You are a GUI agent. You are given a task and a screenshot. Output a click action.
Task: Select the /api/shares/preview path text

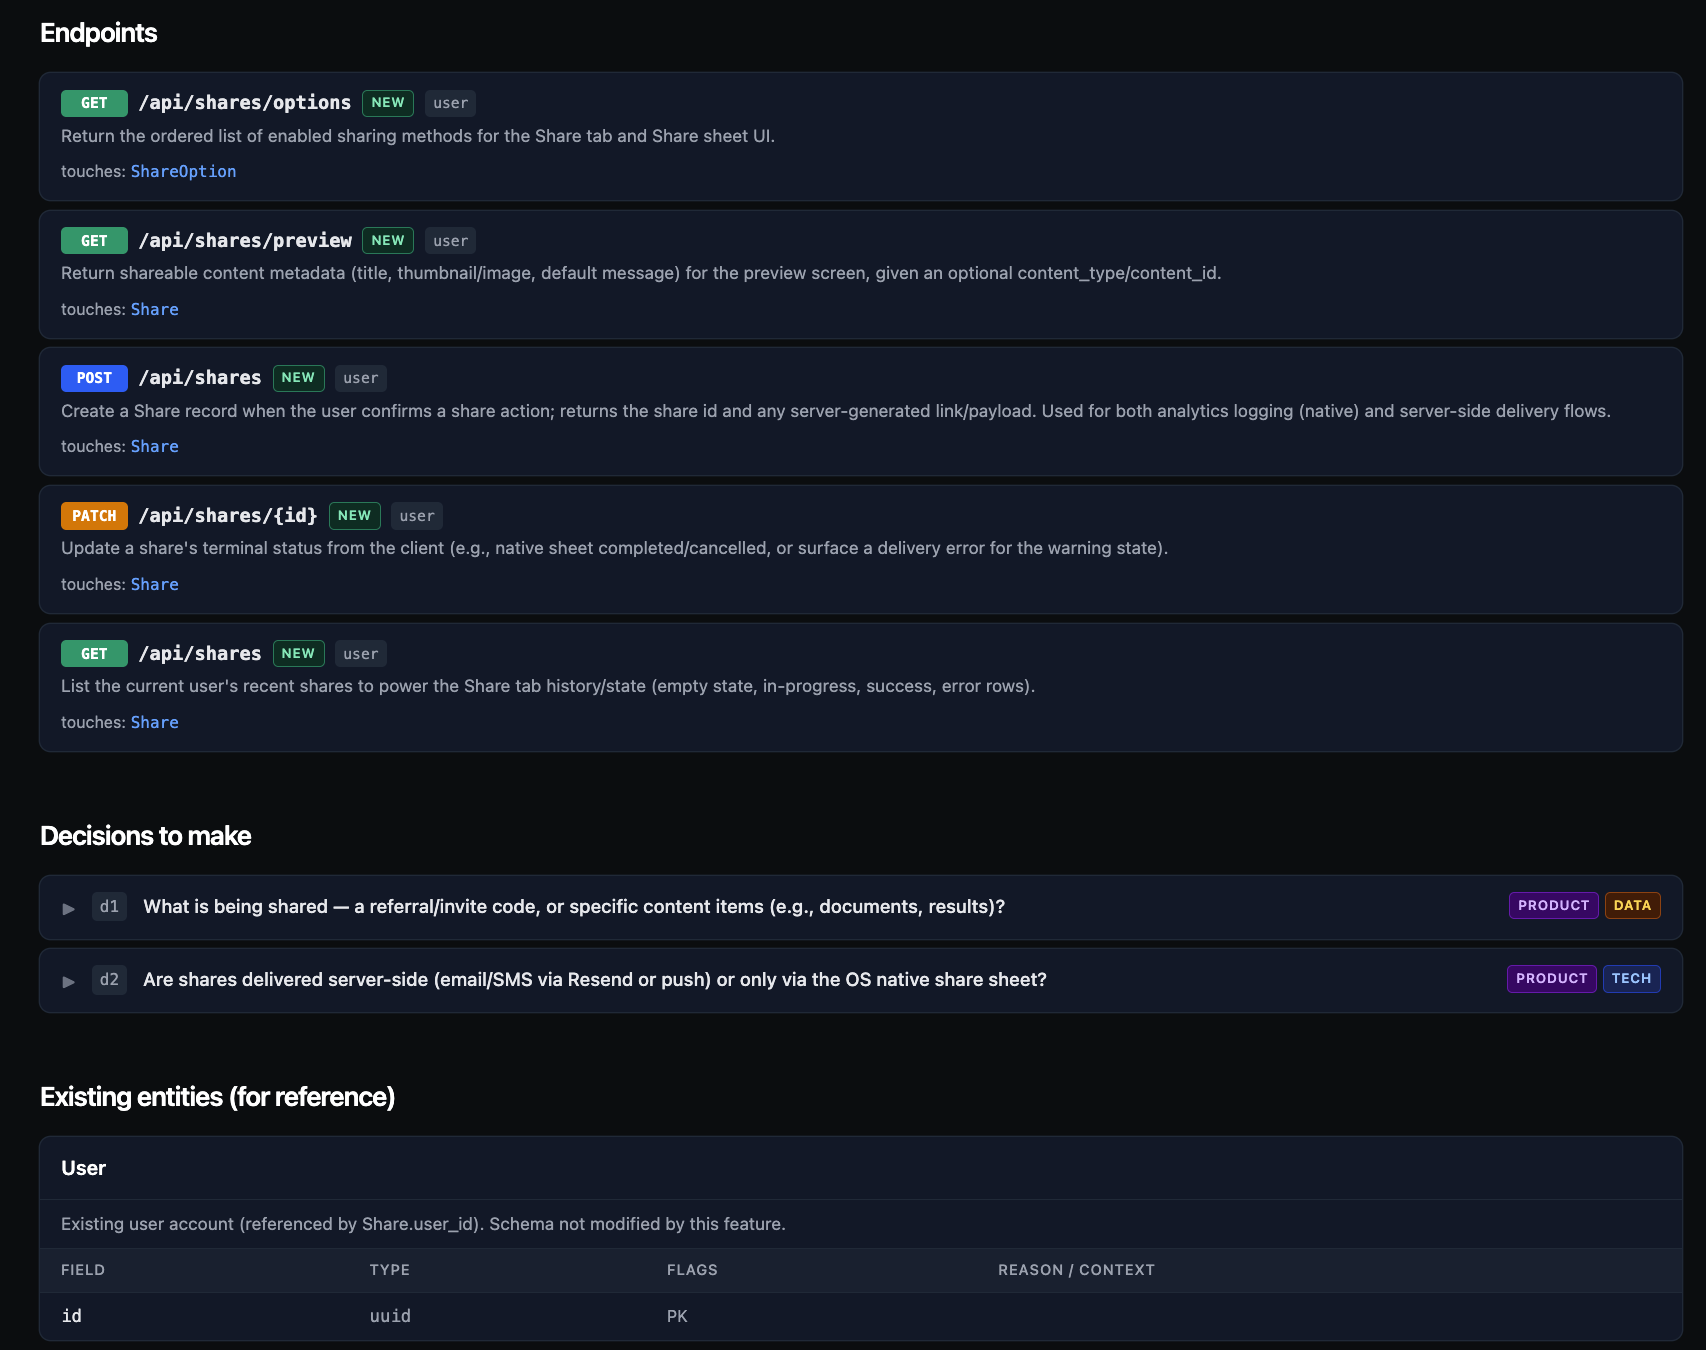[245, 240]
